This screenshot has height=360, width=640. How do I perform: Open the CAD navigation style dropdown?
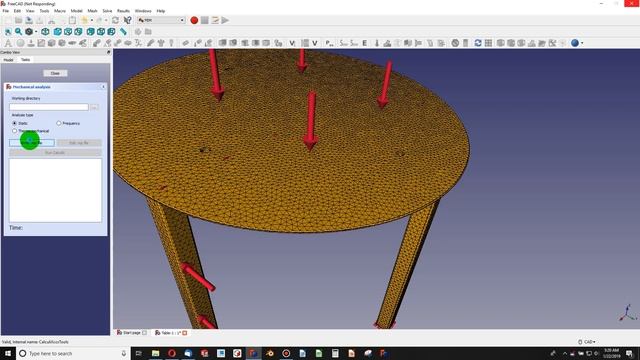pos(587,342)
